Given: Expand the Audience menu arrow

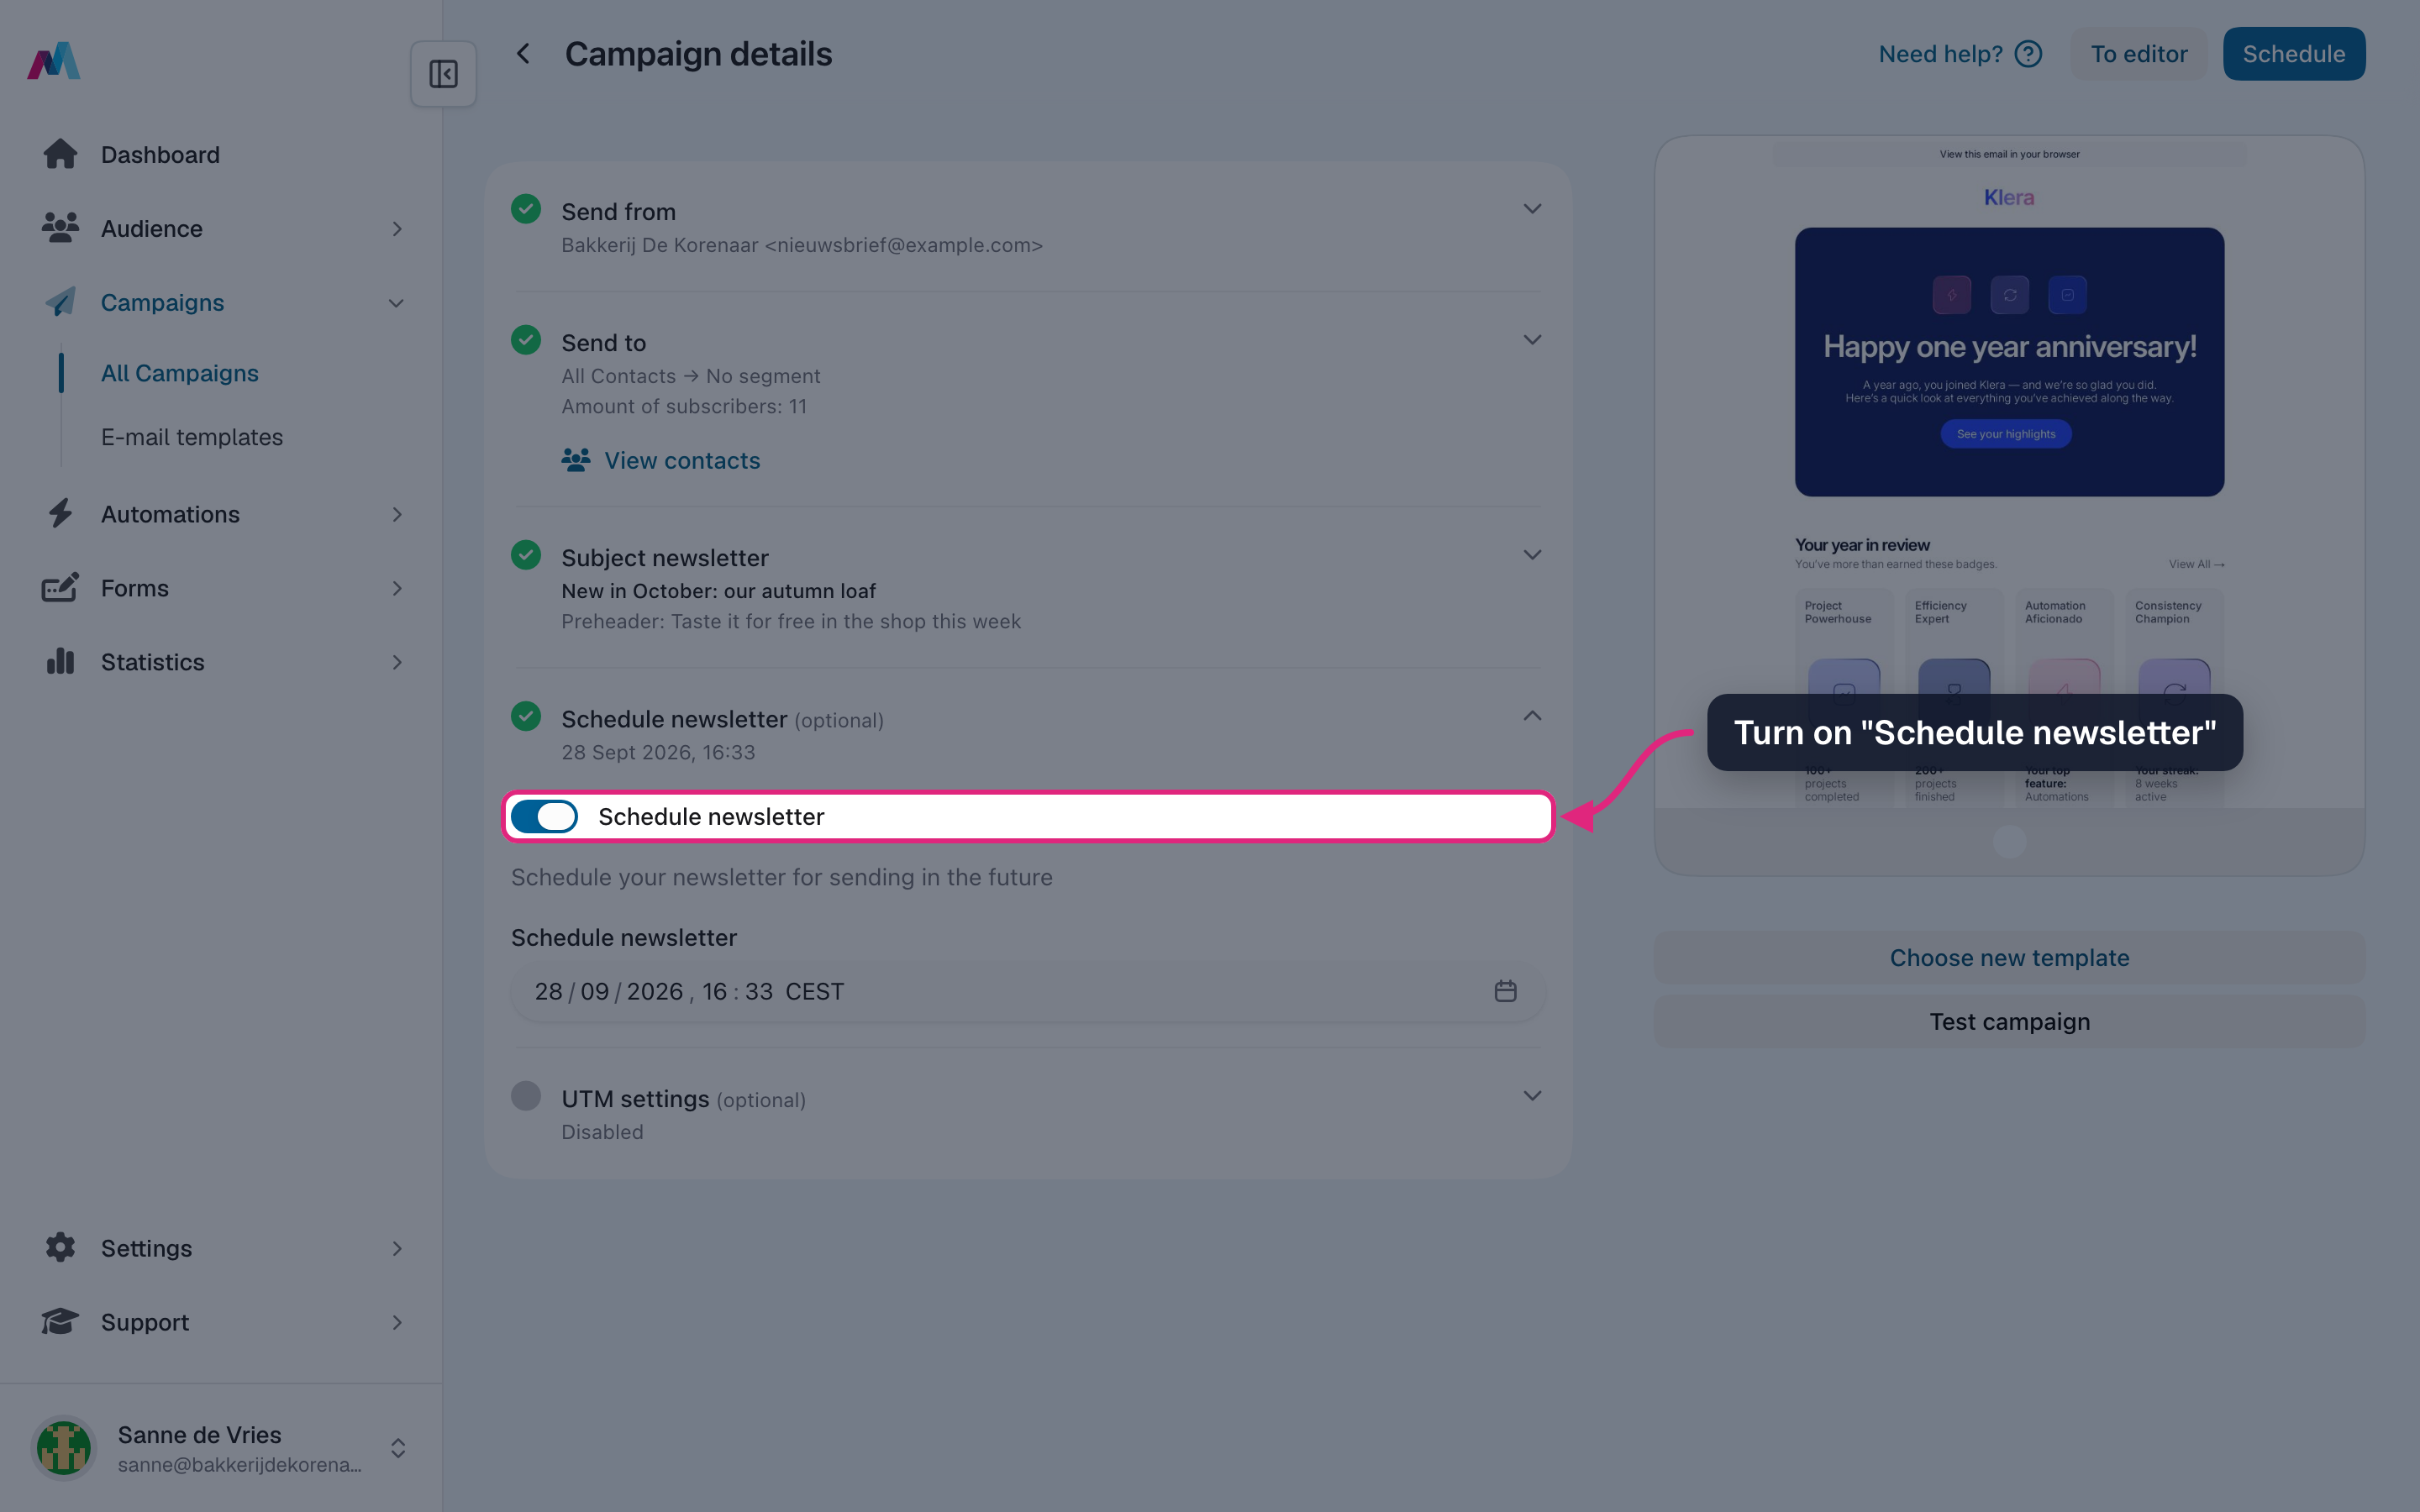Looking at the screenshot, I should click(397, 229).
